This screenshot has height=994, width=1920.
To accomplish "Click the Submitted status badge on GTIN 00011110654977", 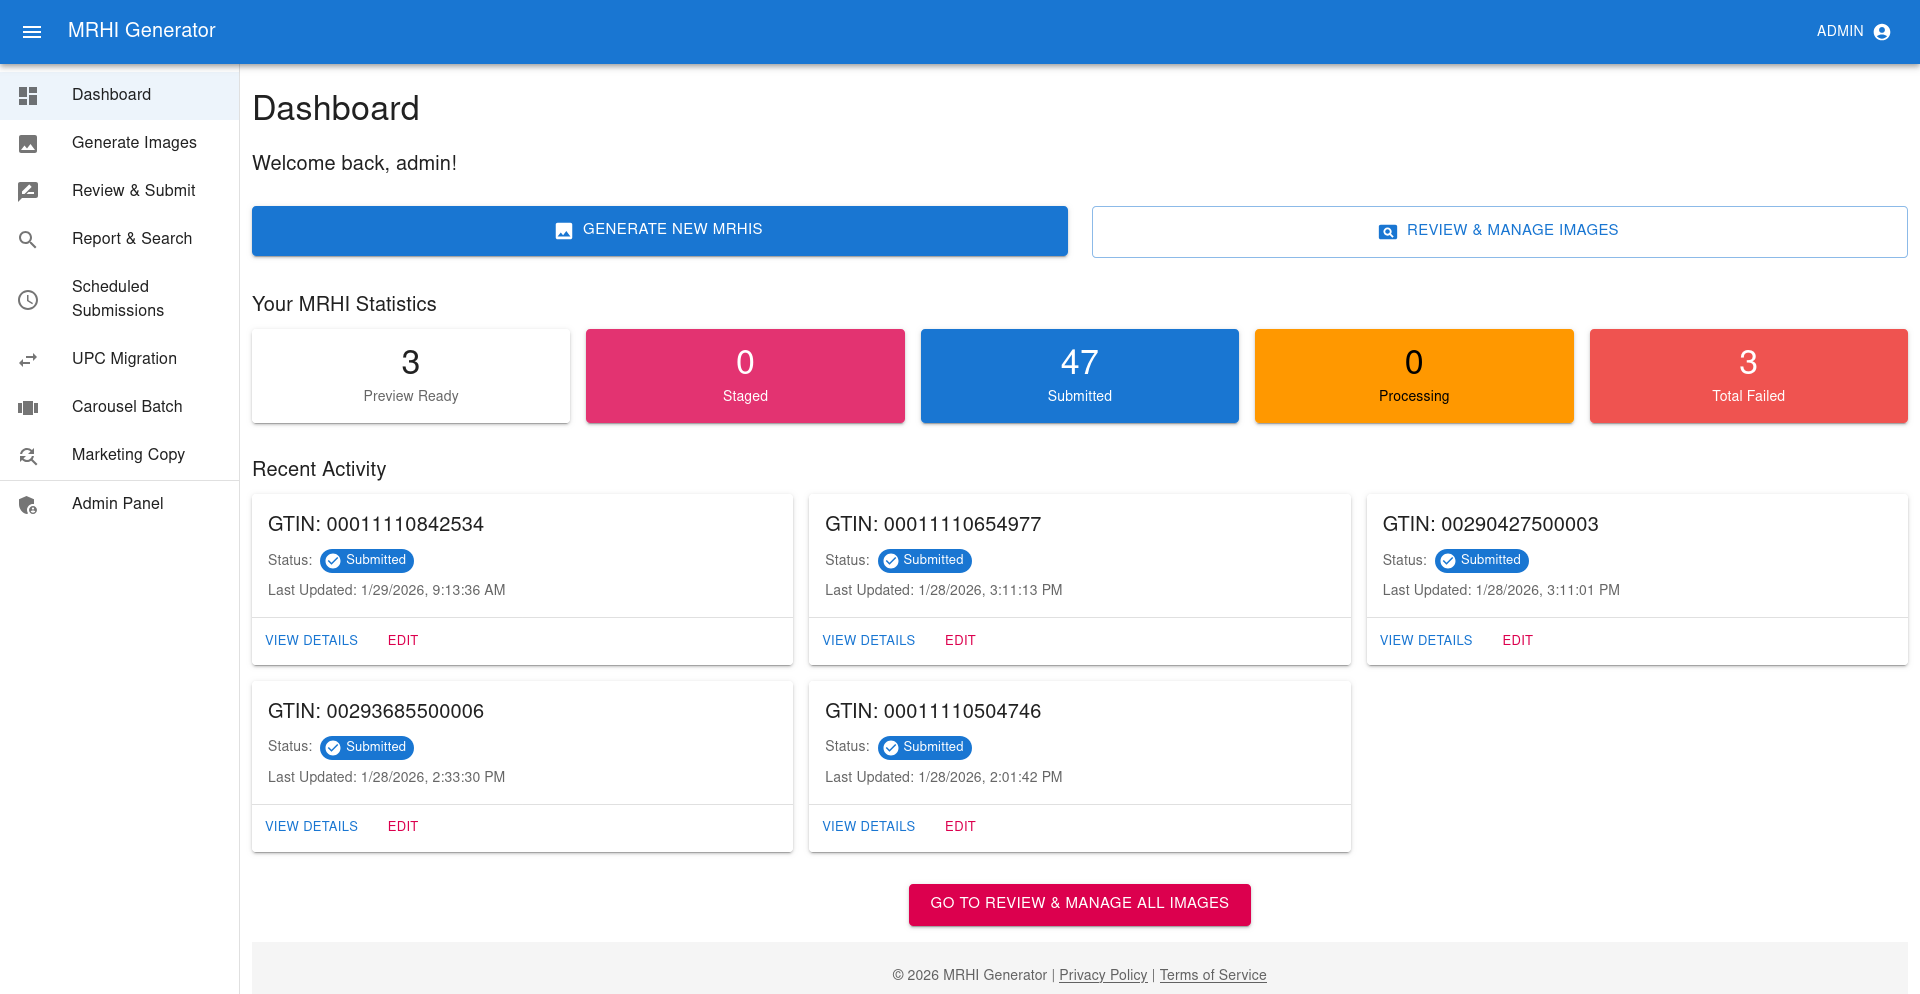I will click(x=924, y=561).
